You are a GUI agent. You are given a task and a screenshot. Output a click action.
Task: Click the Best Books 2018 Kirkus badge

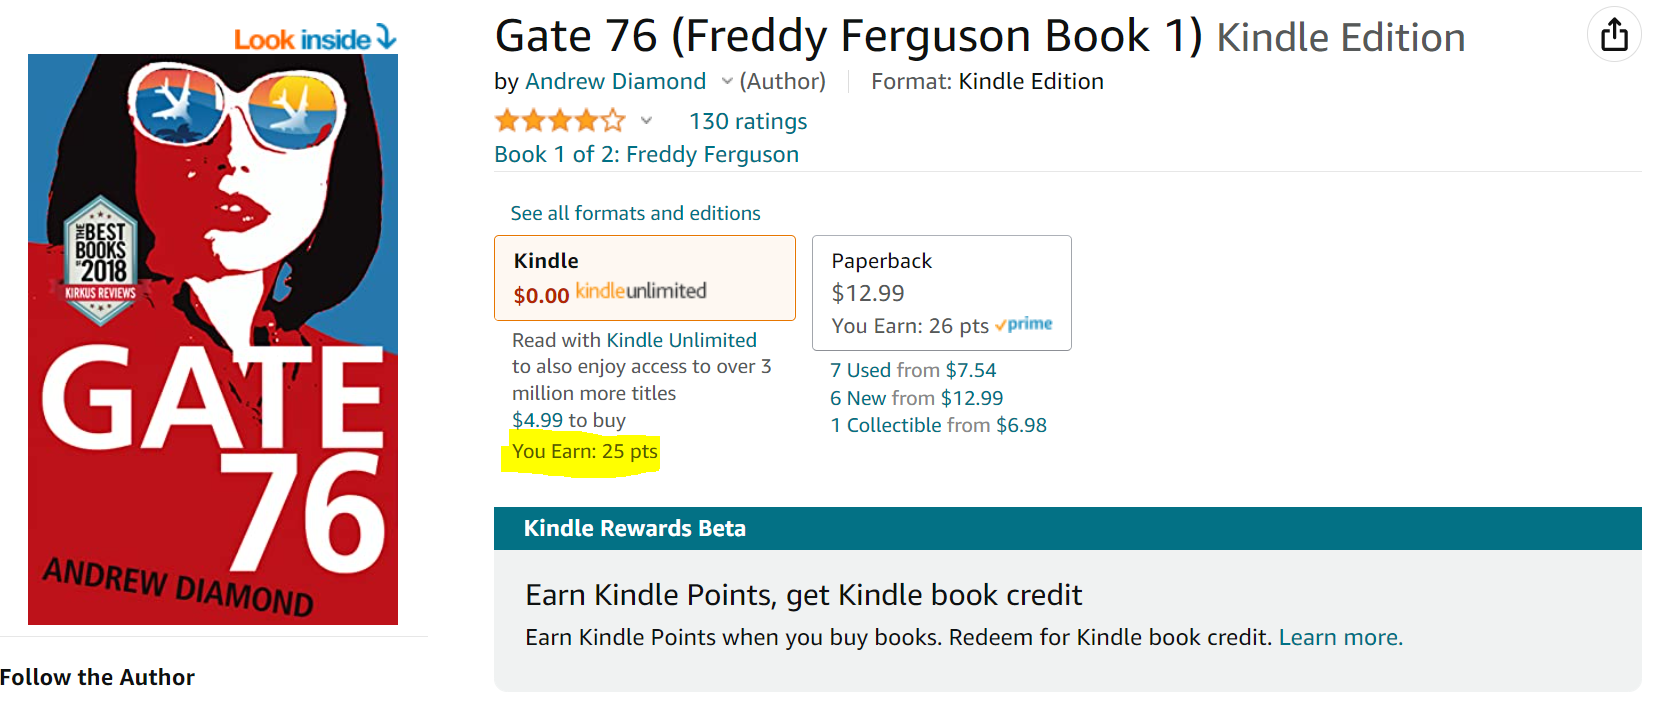coord(100,260)
